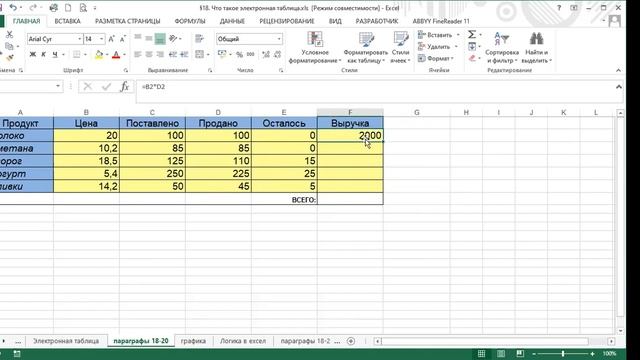Toggle italic (К) formatting
This screenshot has width=640, height=360.
click(x=44, y=54)
